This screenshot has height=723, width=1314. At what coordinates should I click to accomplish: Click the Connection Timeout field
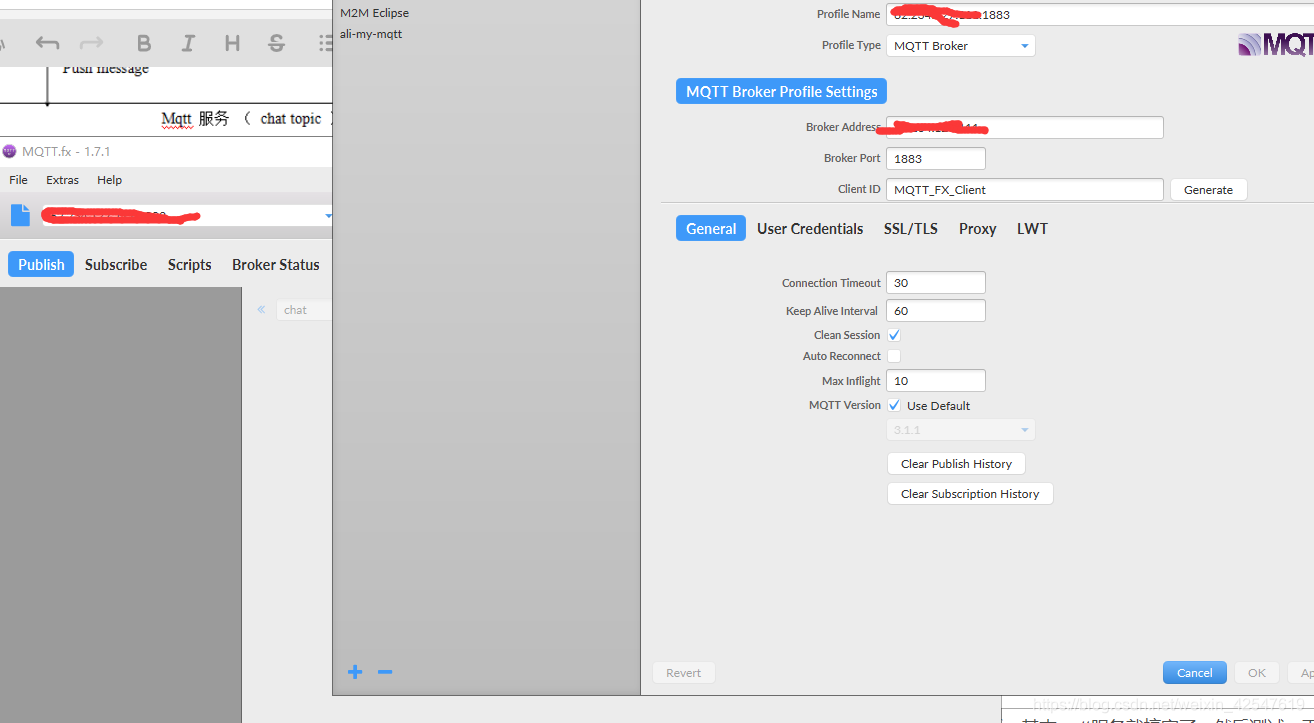[x=936, y=283]
